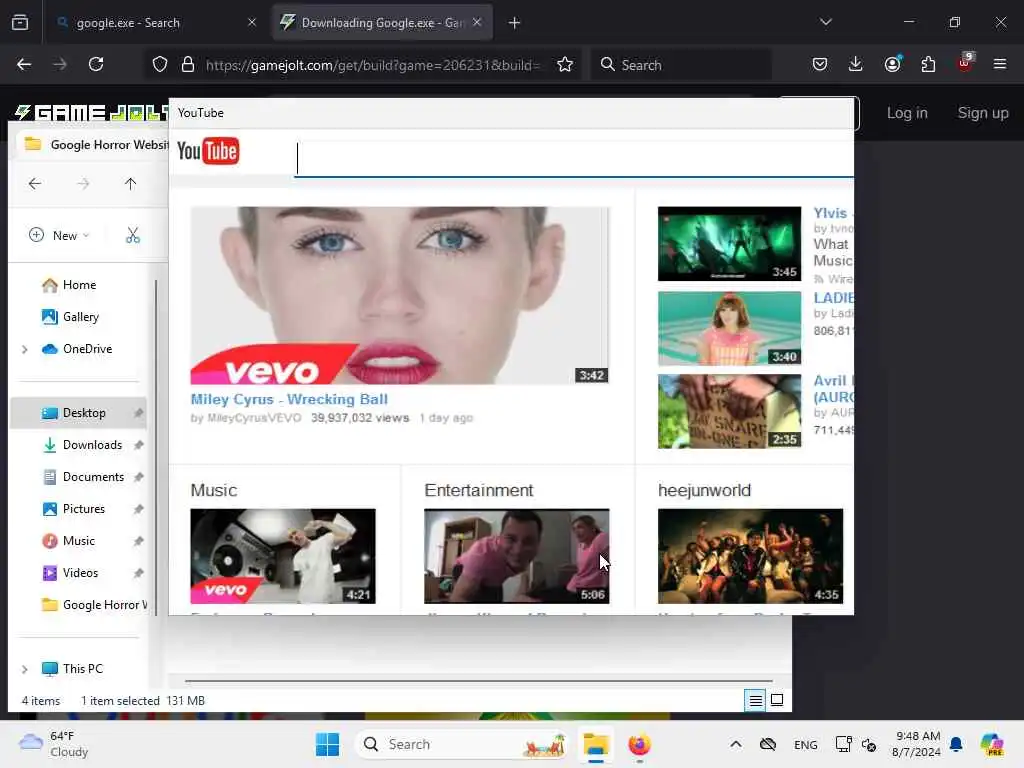Switch to details view in File Explorer
Screen dimensions: 1024x768
(755, 700)
